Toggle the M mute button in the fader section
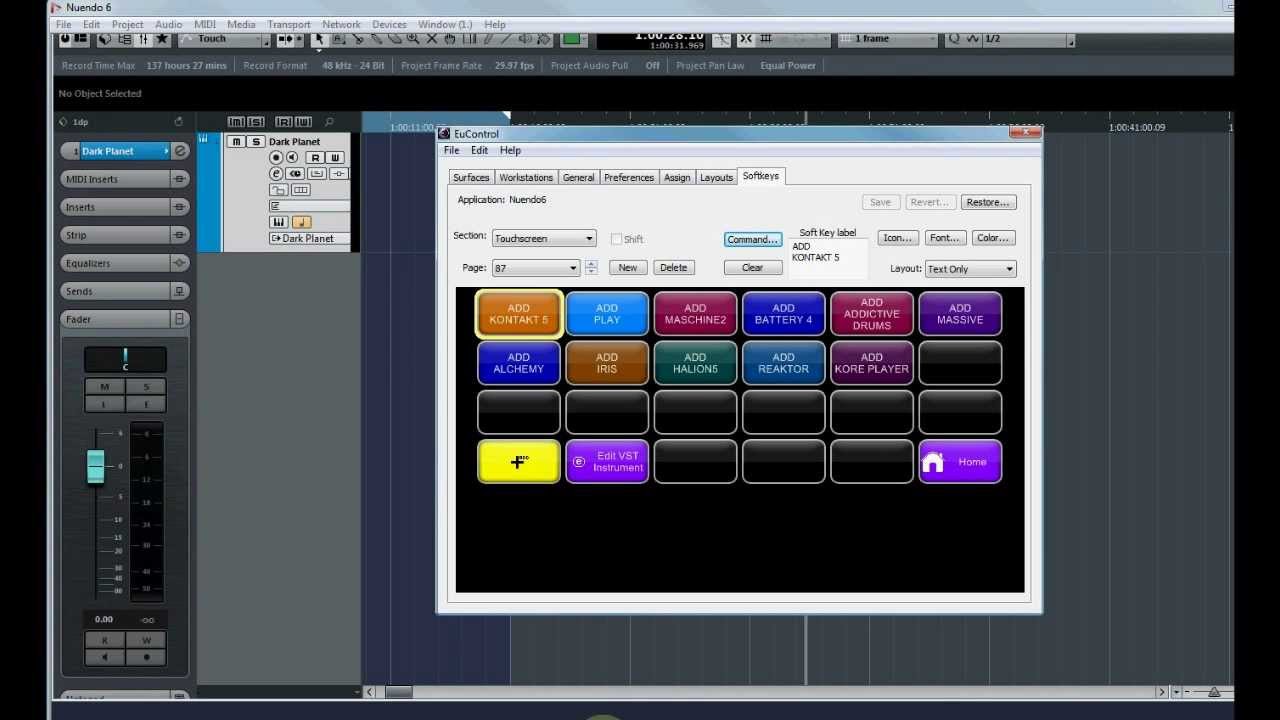The height and width of the screenshot is (720, 1280). [x=104, y=387]
